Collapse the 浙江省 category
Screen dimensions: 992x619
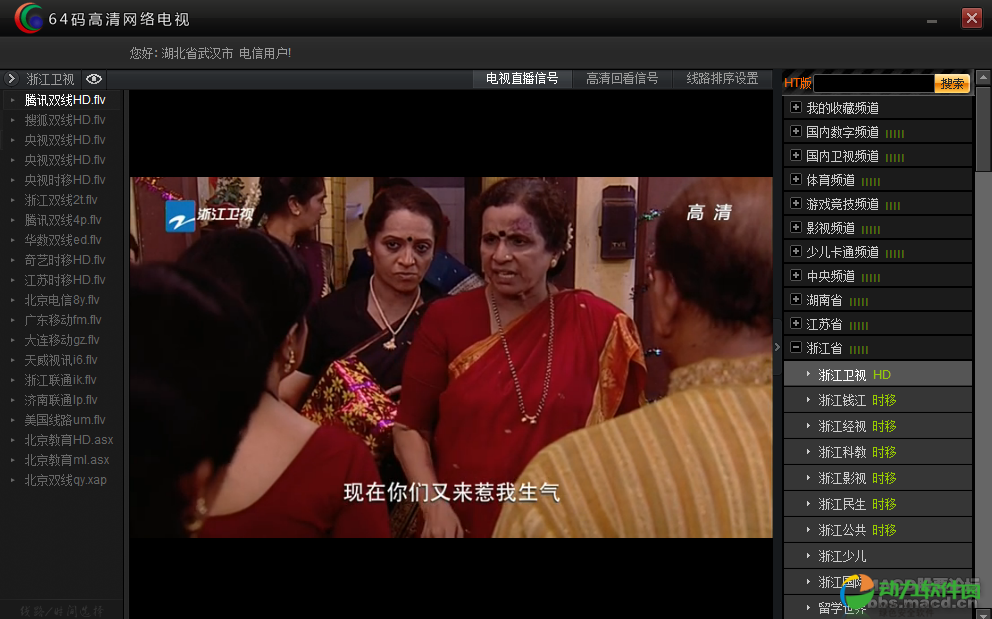click(796, 348)
